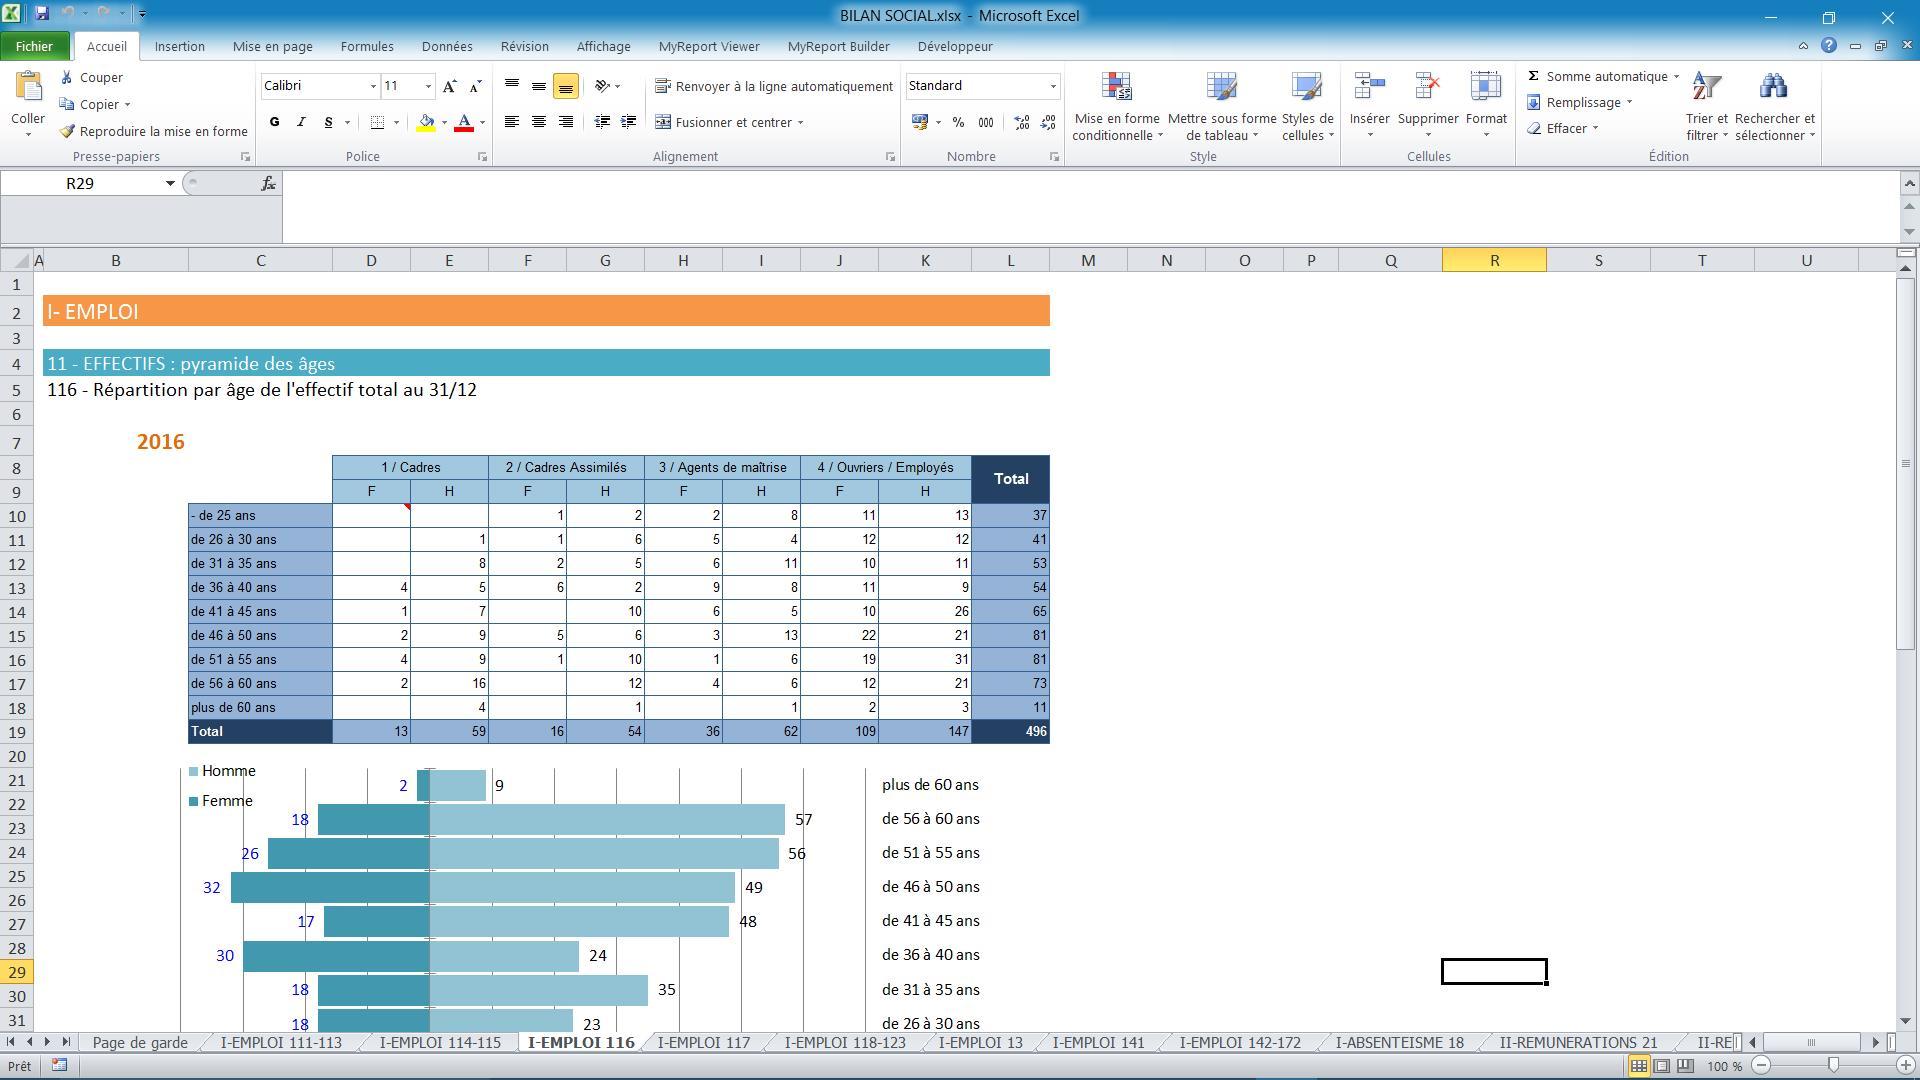This screenshot has height=1080, width=1920.
Task: Apply percent style
Action: (x=958, y=122)
